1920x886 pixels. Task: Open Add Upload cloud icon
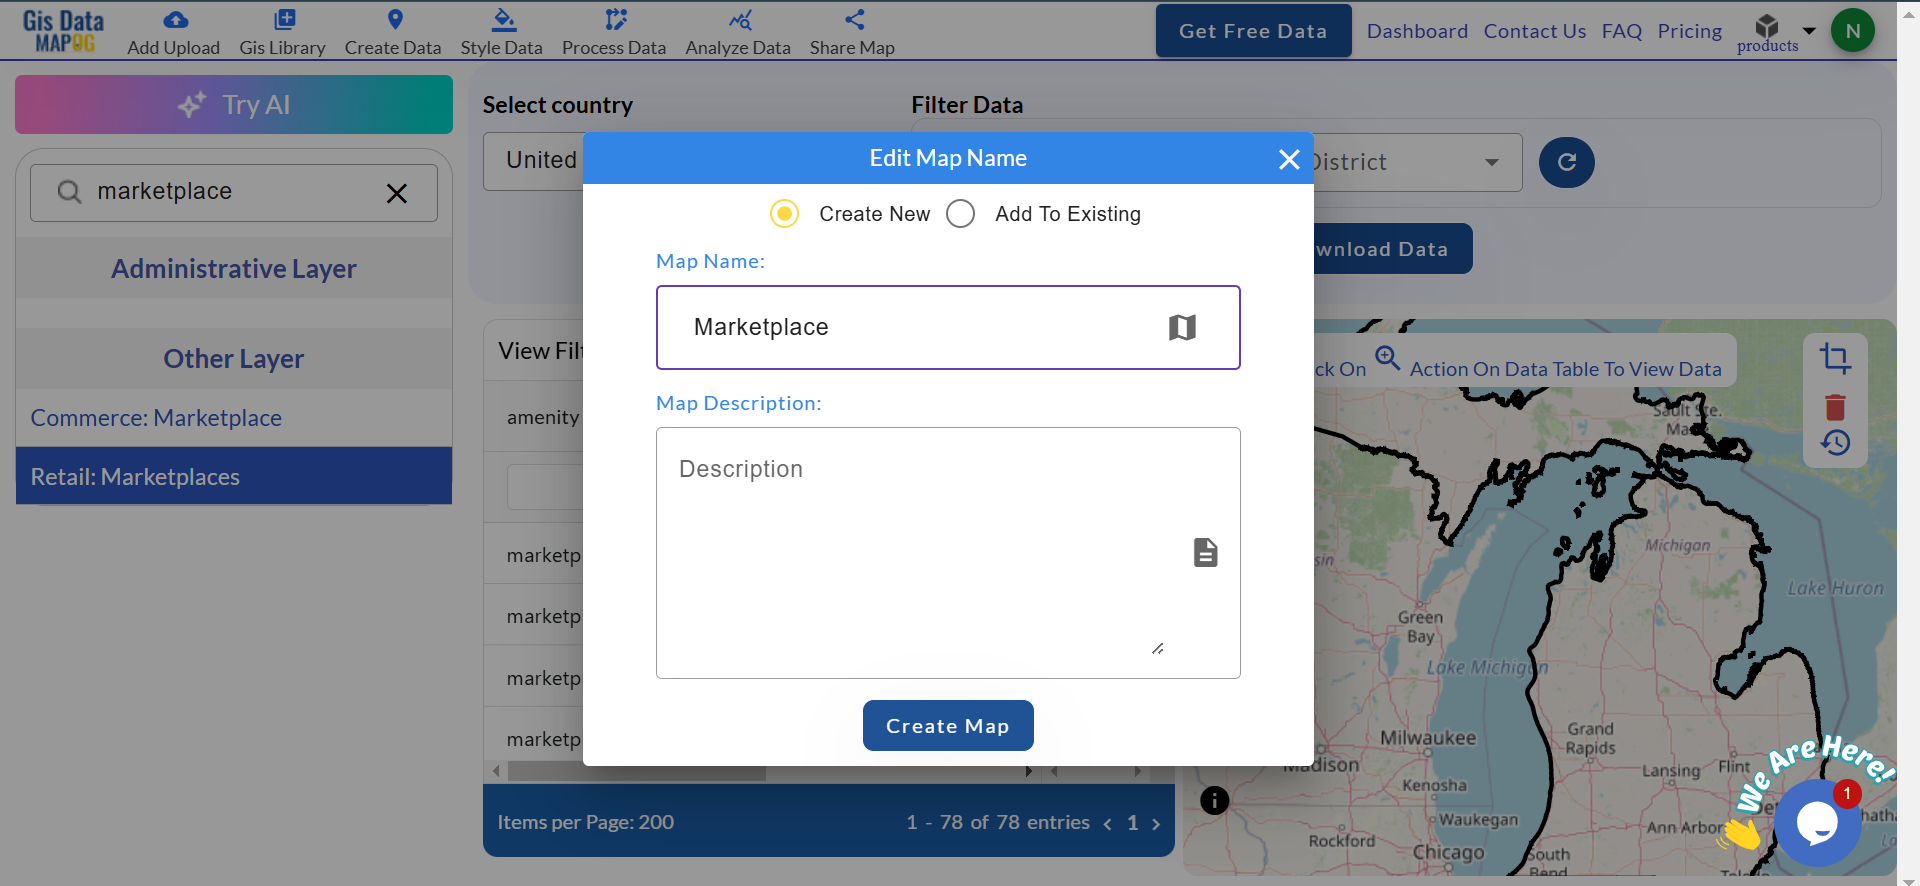(175, 19)
